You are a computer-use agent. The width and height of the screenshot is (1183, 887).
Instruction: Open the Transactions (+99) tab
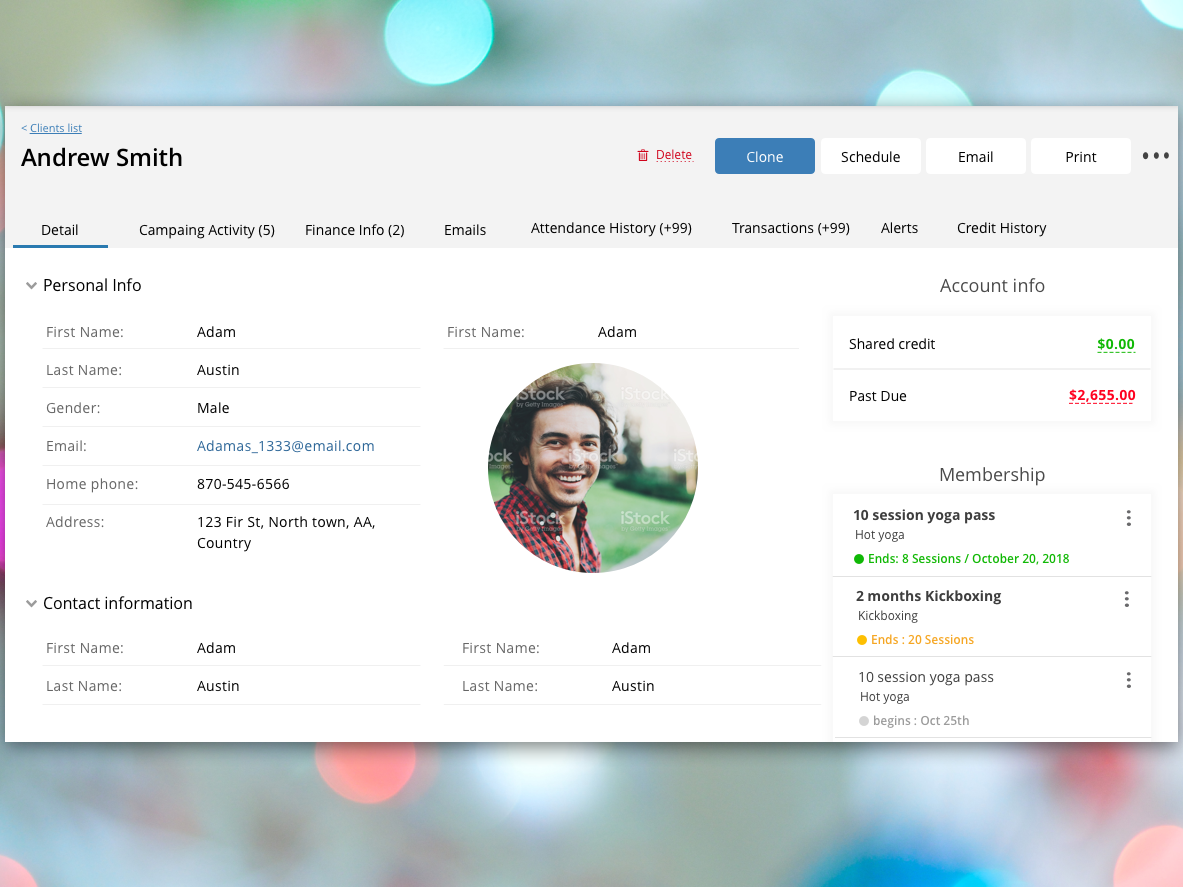click(790, 228)
